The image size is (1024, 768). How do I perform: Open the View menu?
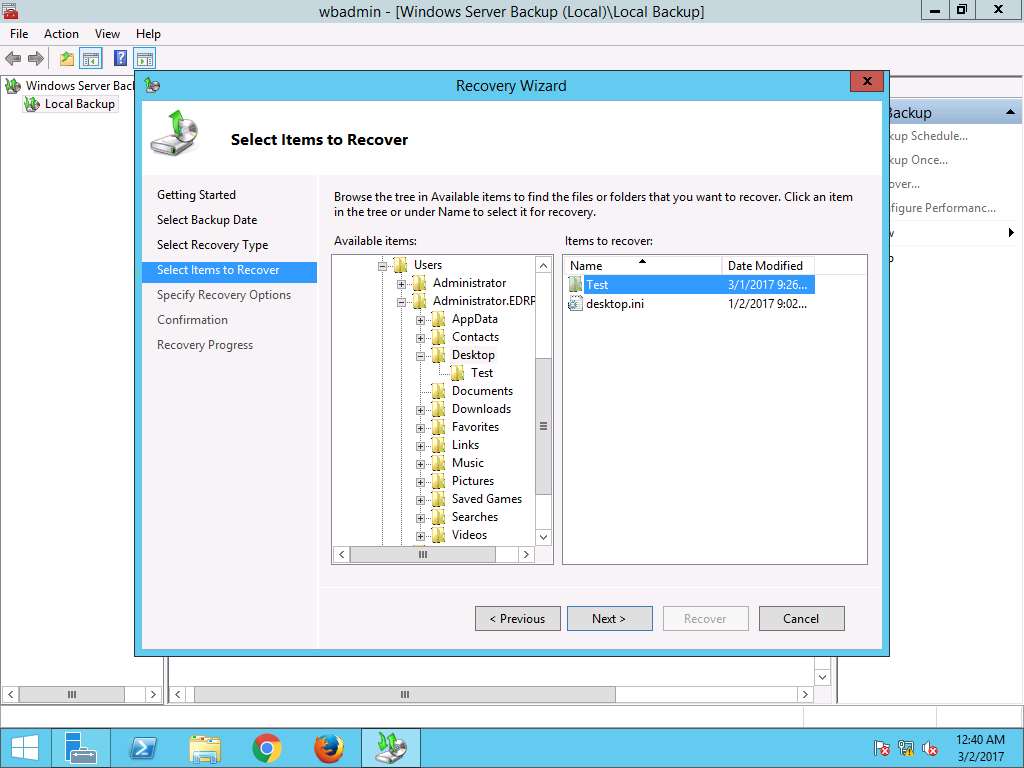coord(107,33)
